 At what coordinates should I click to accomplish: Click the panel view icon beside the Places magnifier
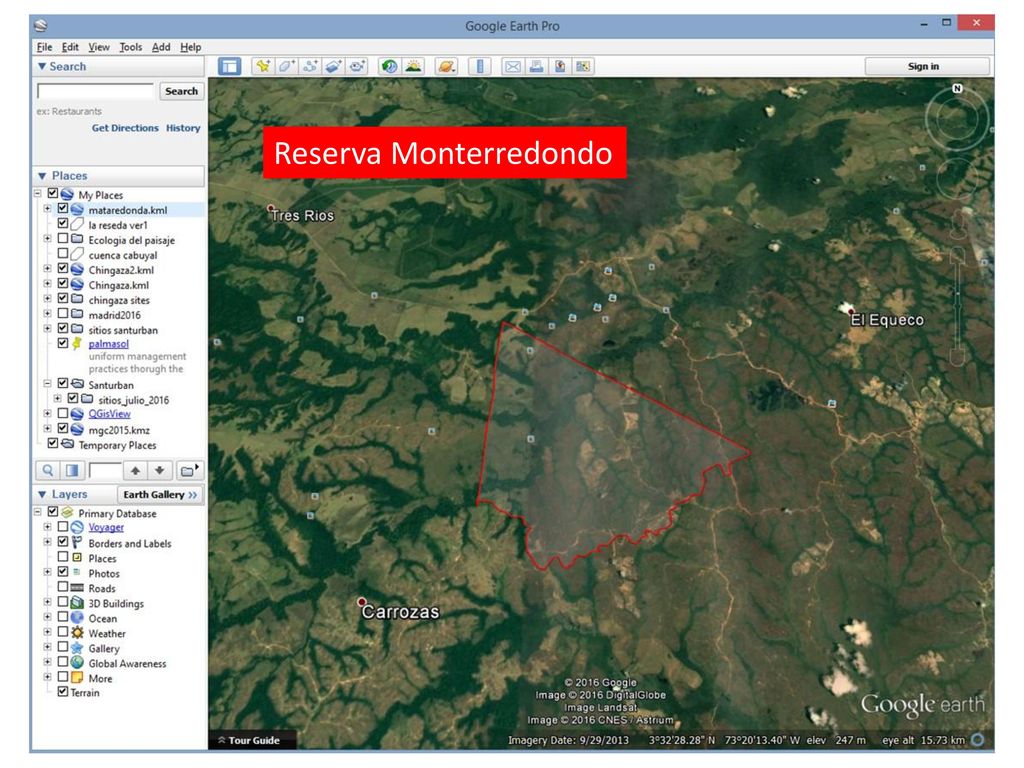71,470
